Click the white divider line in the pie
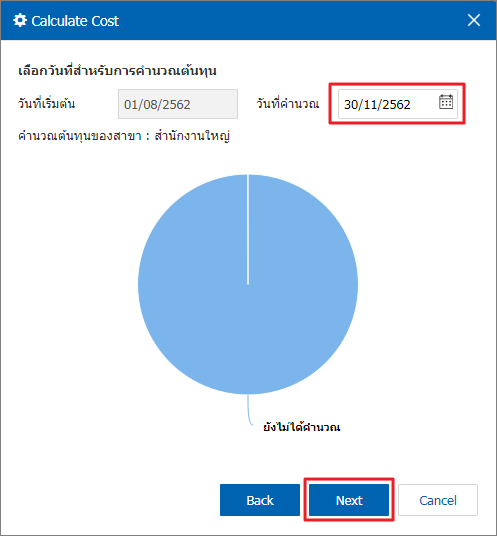 [248, 230]
